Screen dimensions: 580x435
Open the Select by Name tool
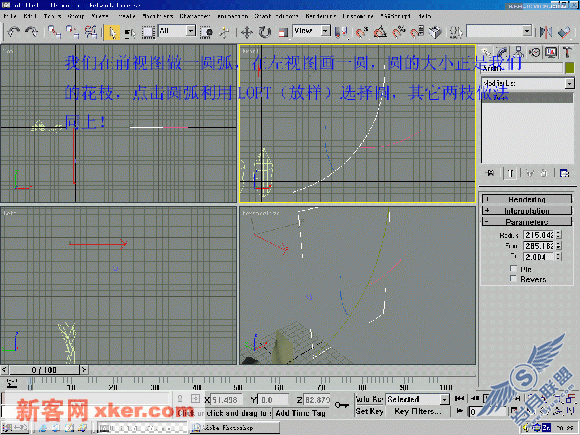click(130, 33)
